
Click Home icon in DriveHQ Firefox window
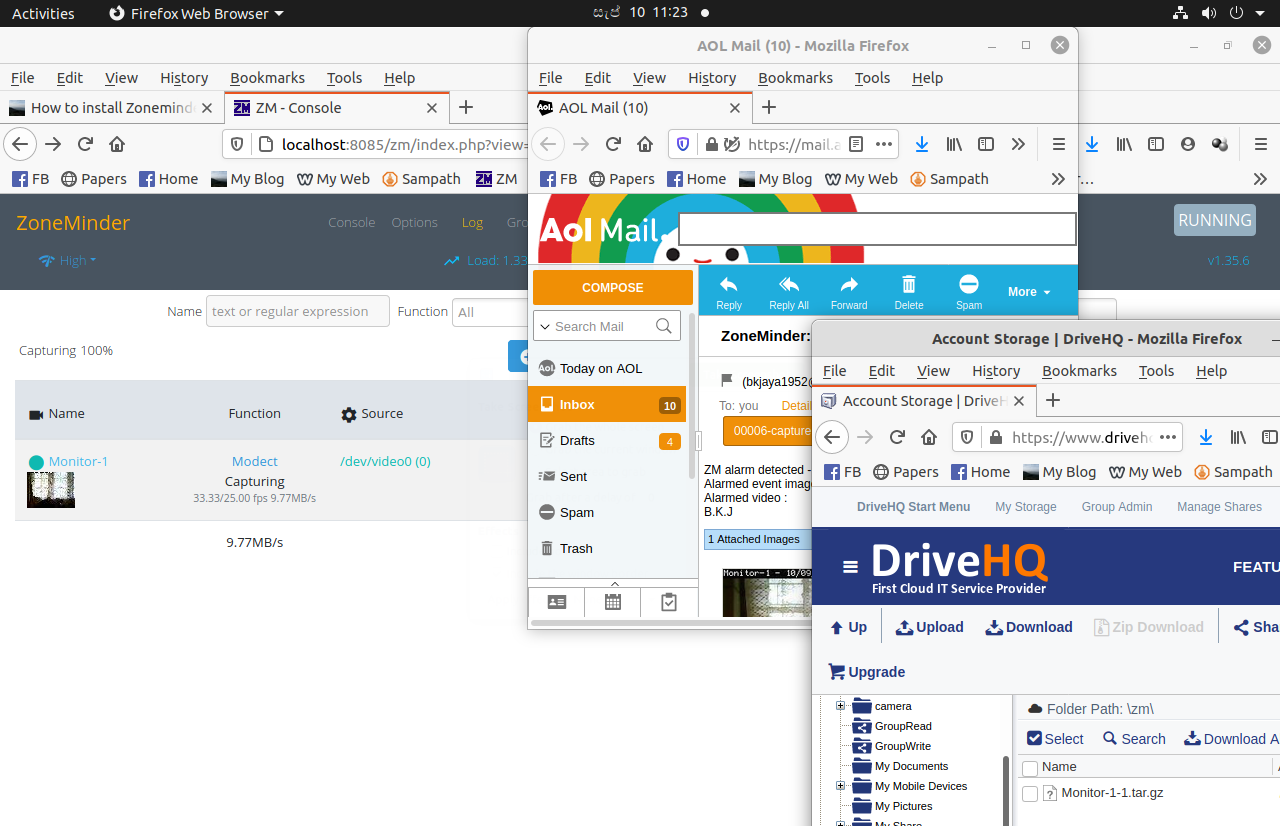coord(929,437)
